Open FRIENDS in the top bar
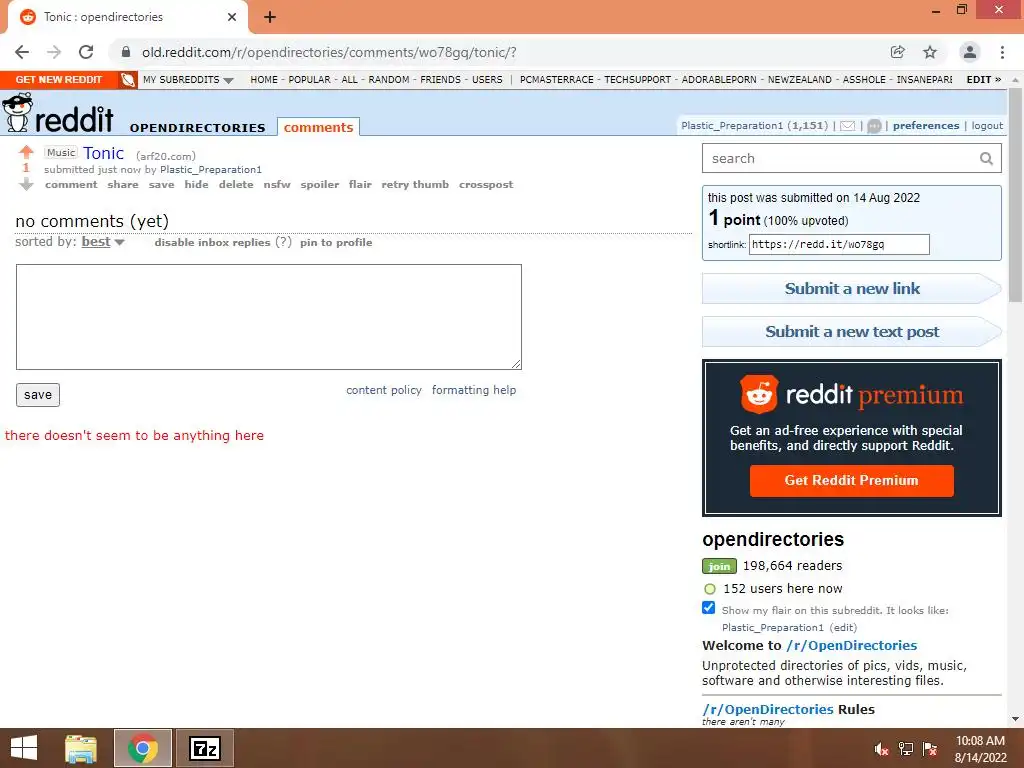Screen dimensions: 1024x768 click(x=440, y=80)
